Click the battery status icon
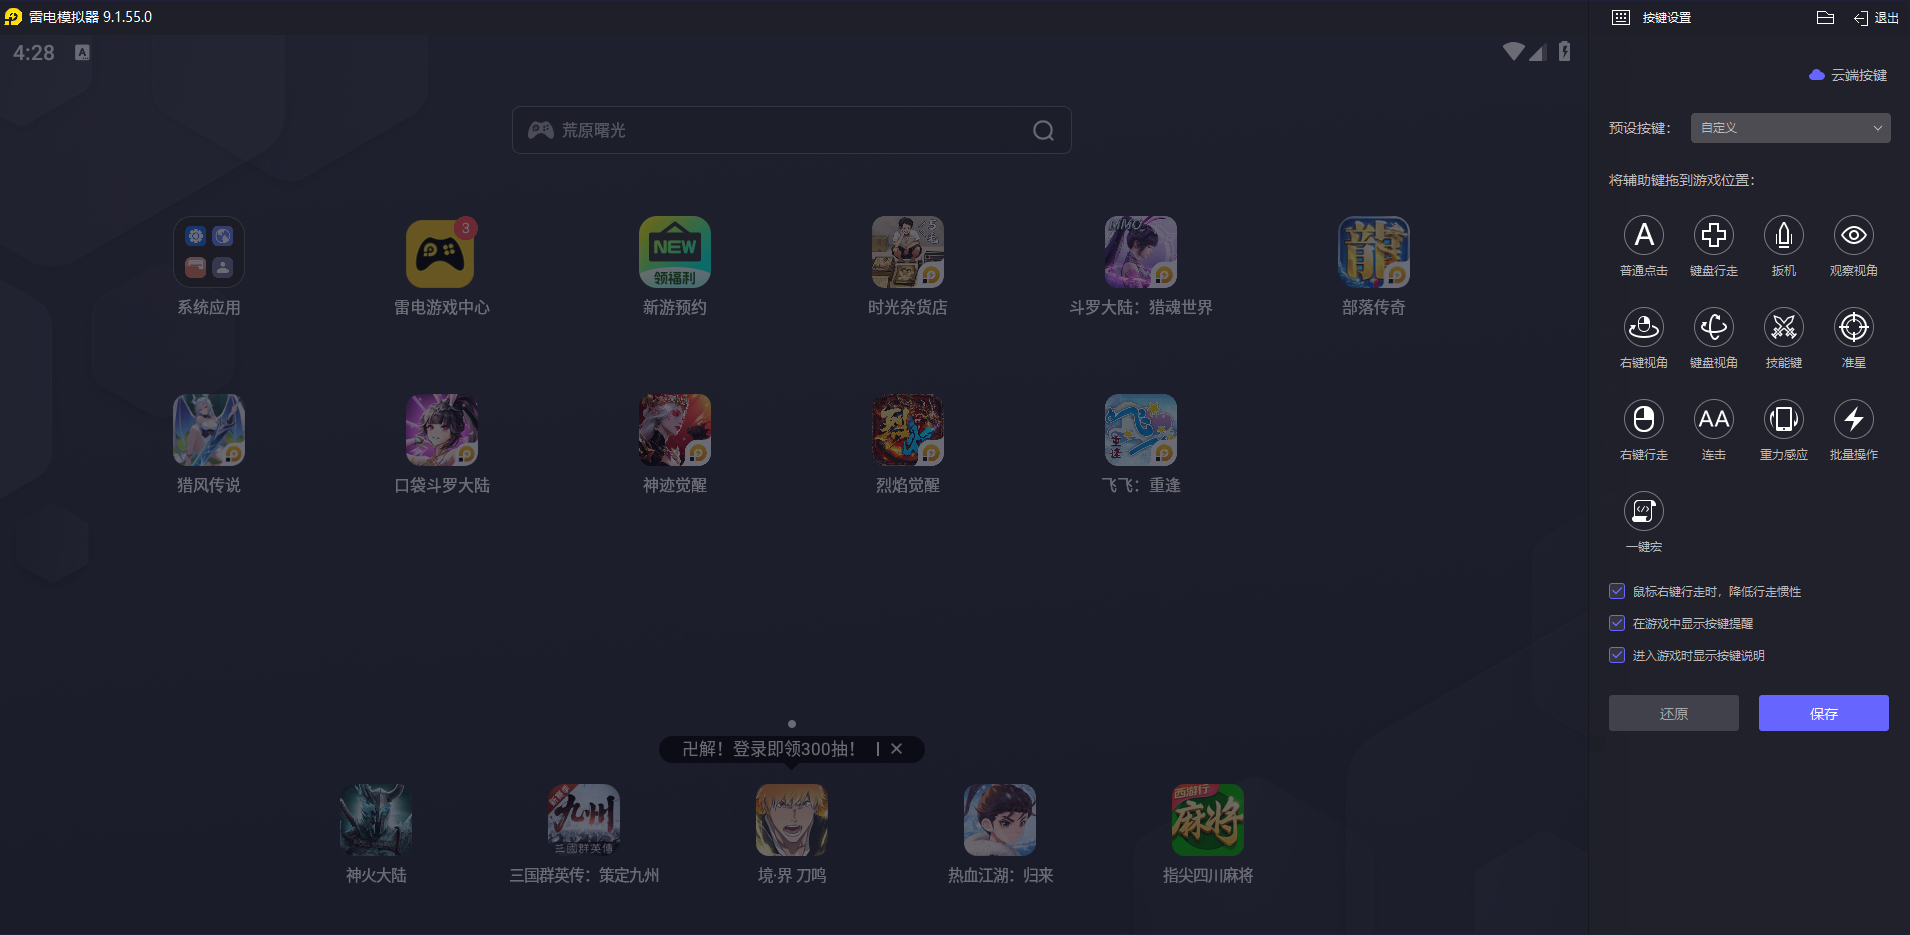The height and width of the screenshot is (935, 1910). click(1564, 51)
